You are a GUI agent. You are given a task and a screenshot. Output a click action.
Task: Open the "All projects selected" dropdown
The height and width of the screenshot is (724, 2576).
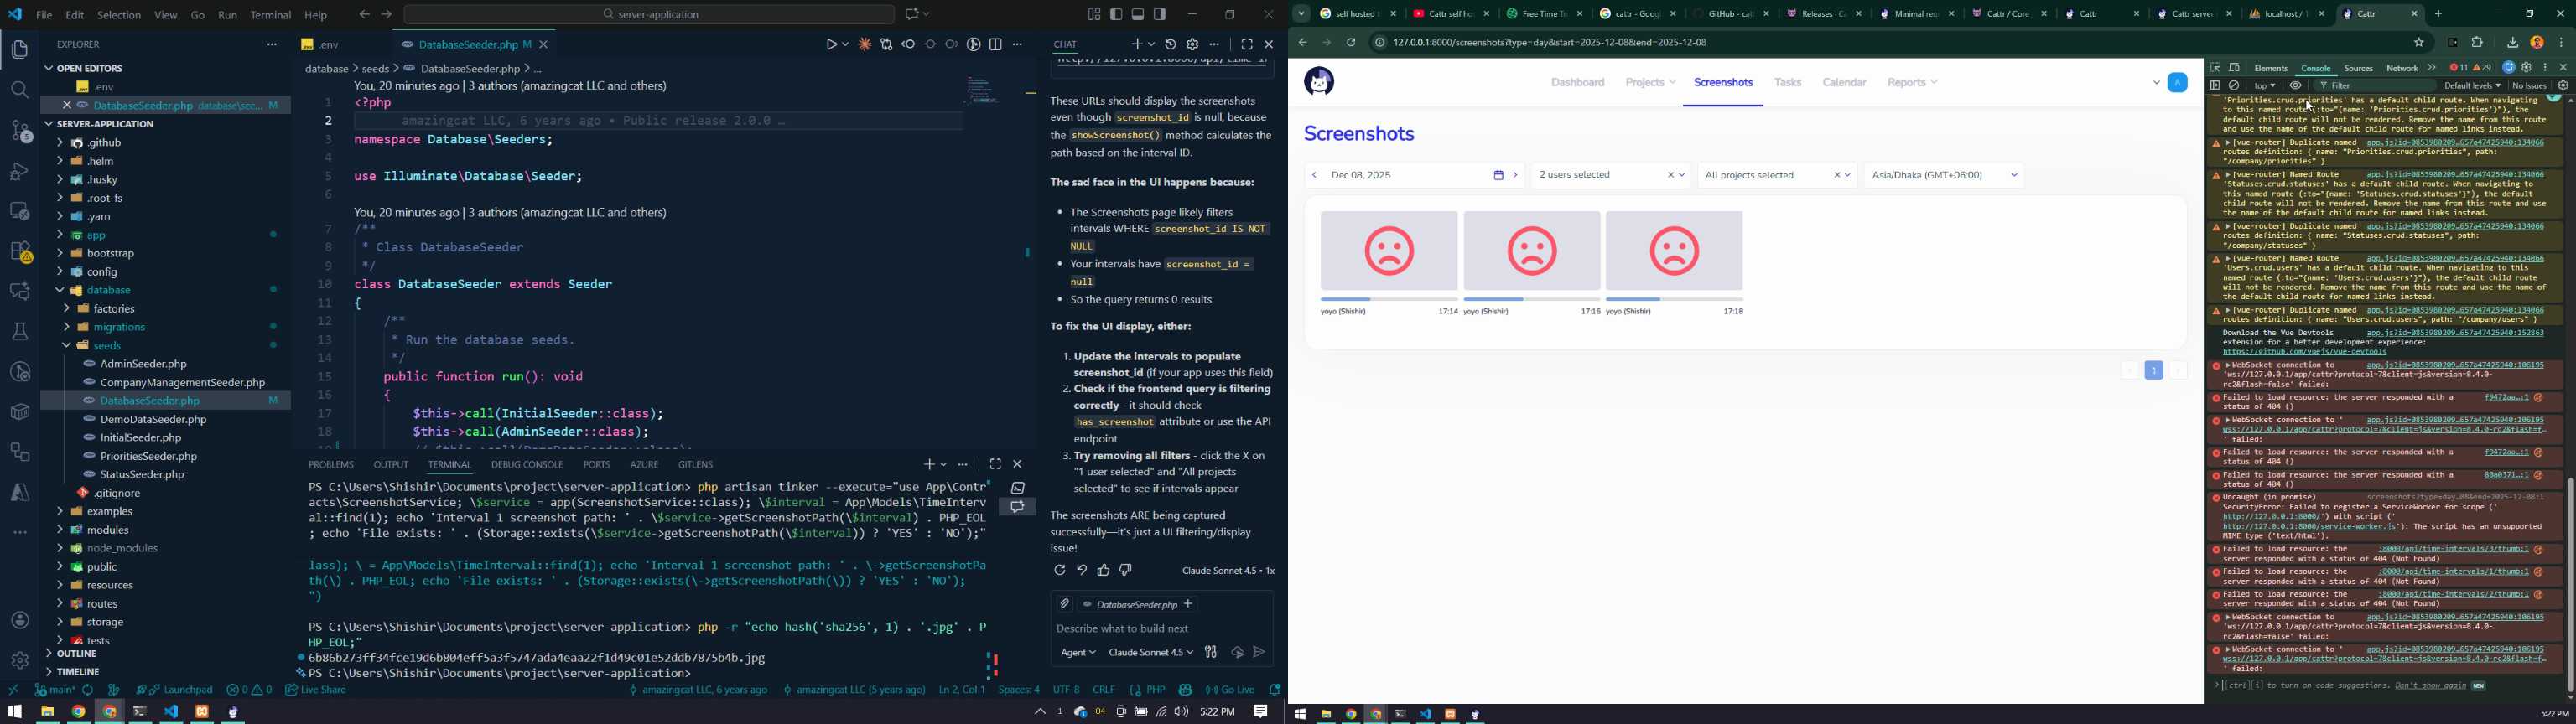1777,175
